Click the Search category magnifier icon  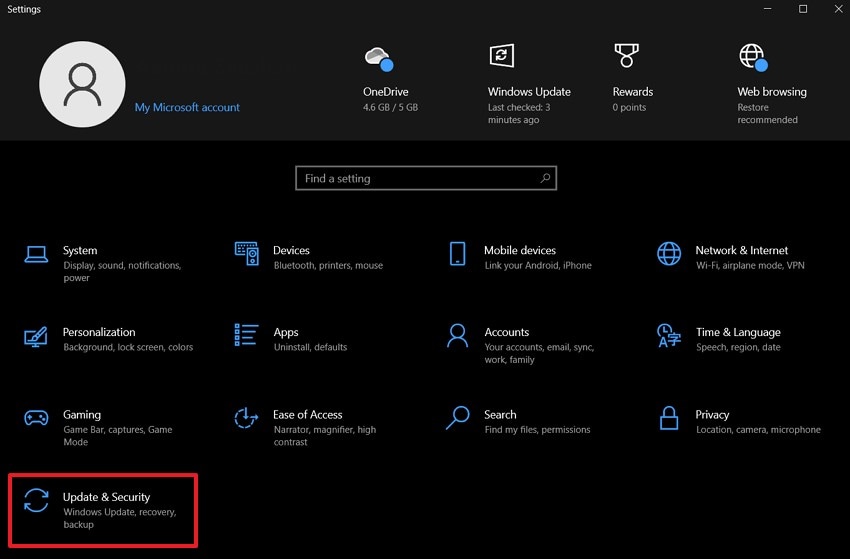[x=457, y=417]
